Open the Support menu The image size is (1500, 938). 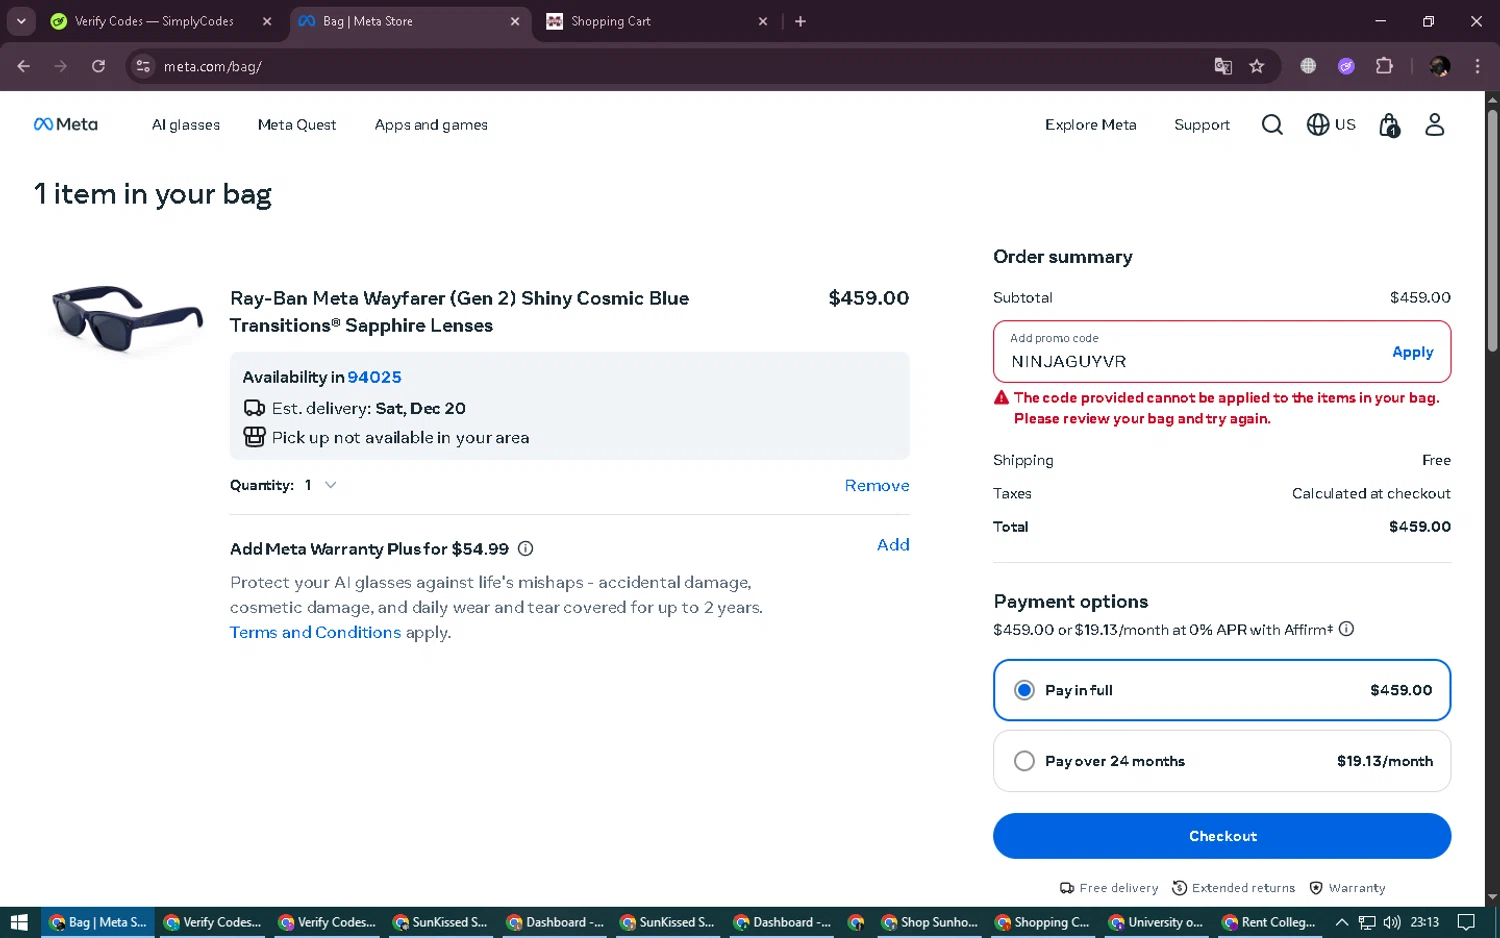point(1202,125)
